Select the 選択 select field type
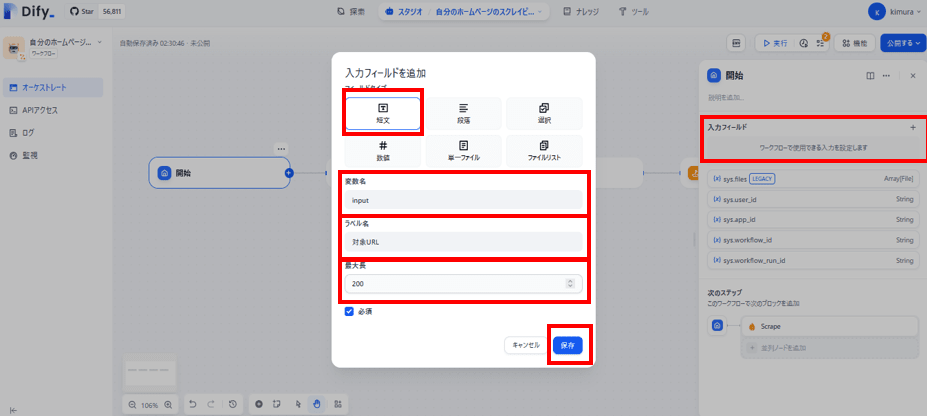This screenshot has width=927, height=416. pyautogui.click(x=544, y=113)
